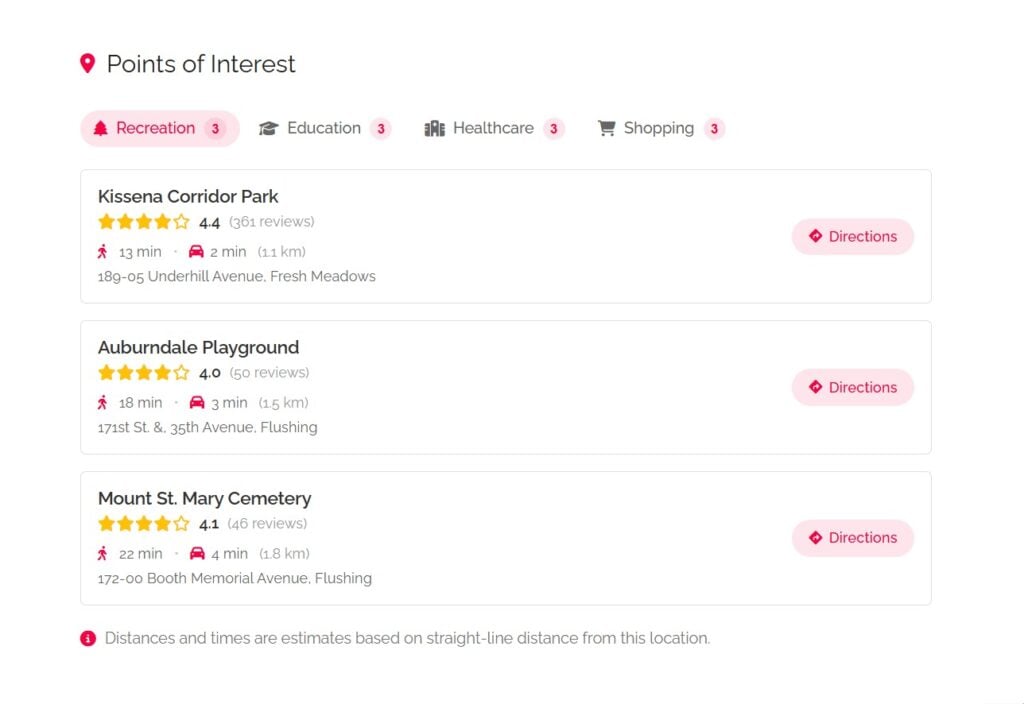Get directions to Auburndale Playground
This screenshot has height=704, width=1024.
click(x=852, y=388)
